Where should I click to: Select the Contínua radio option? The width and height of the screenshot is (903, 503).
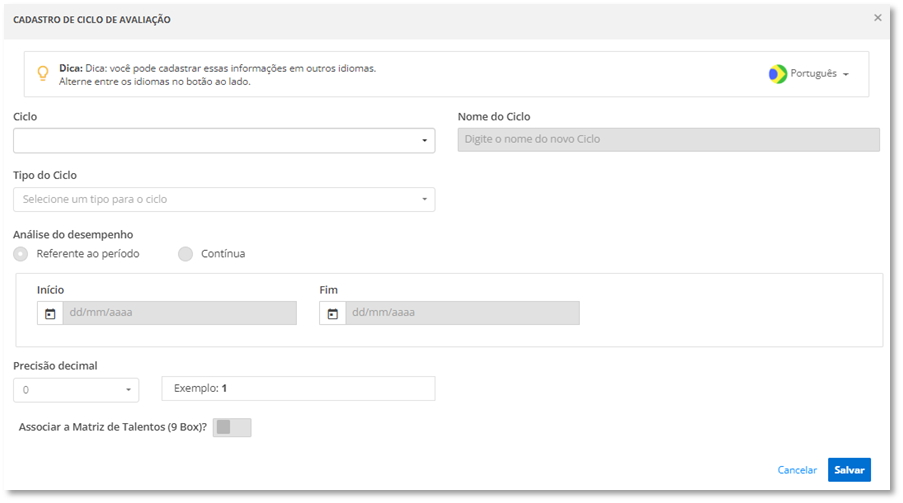click(185, 254)
